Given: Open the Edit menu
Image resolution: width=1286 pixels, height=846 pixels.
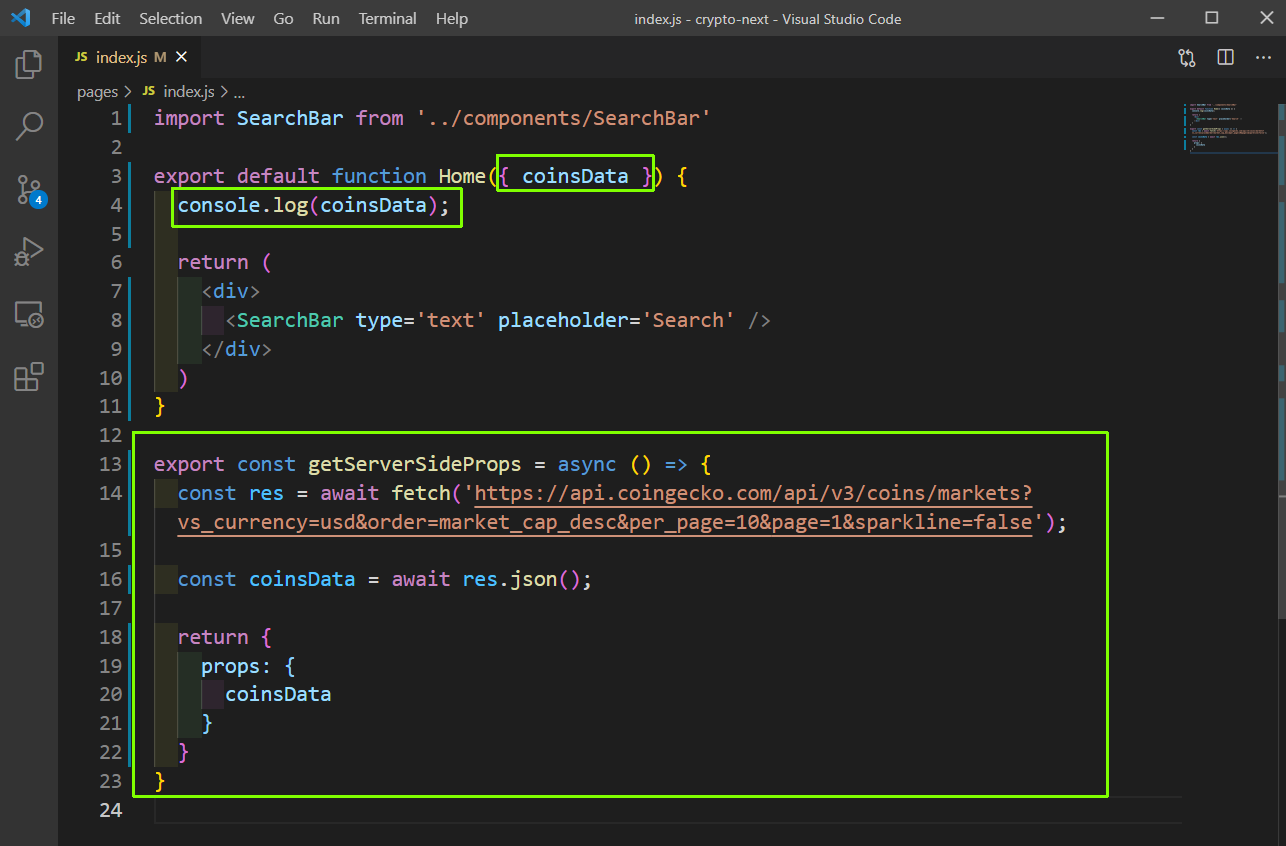Looking at the screenshot, I should click(x=107, y=18).
